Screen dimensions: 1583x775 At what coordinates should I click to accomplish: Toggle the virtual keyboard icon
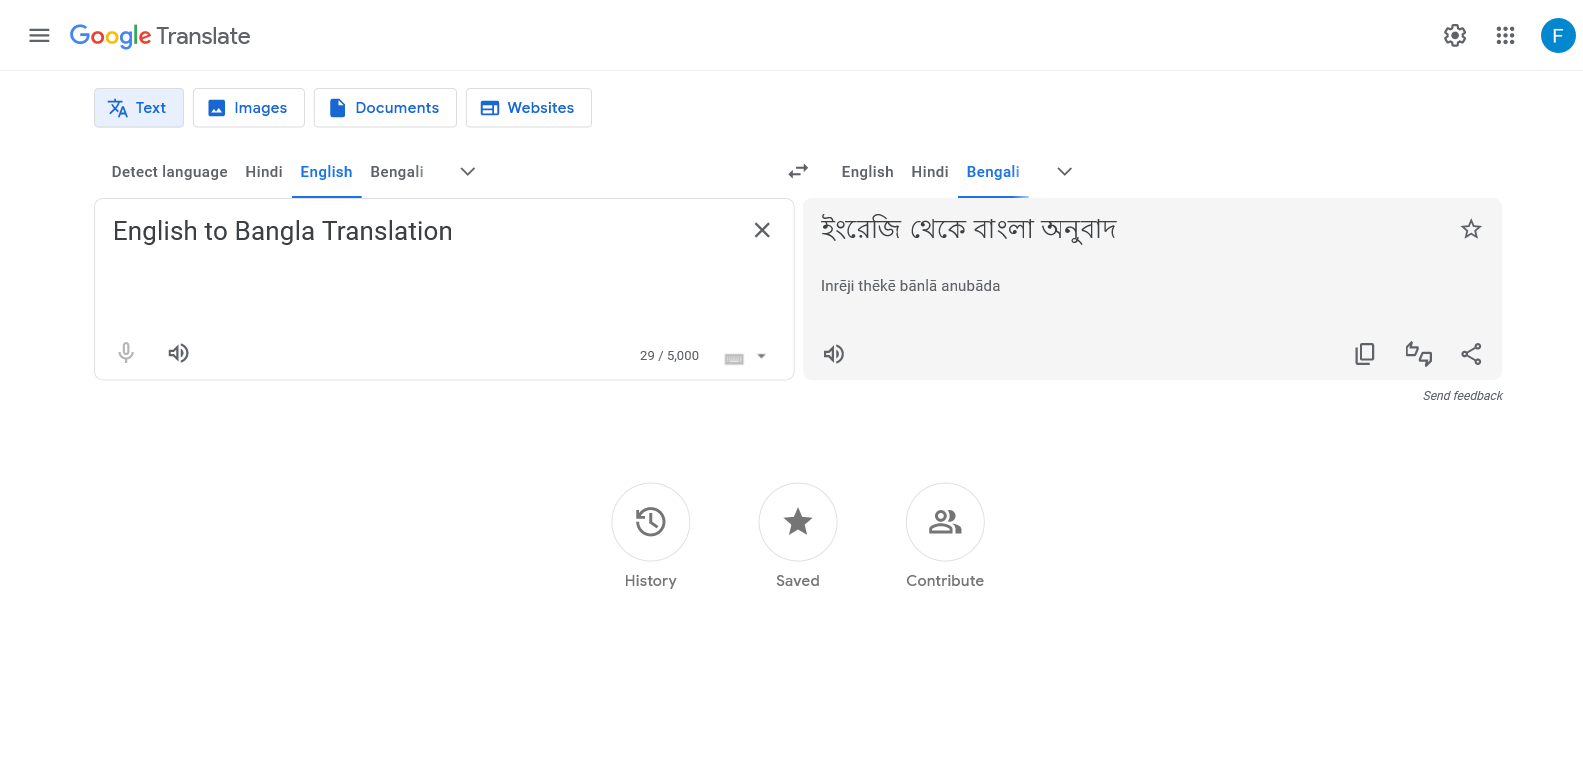734,358
